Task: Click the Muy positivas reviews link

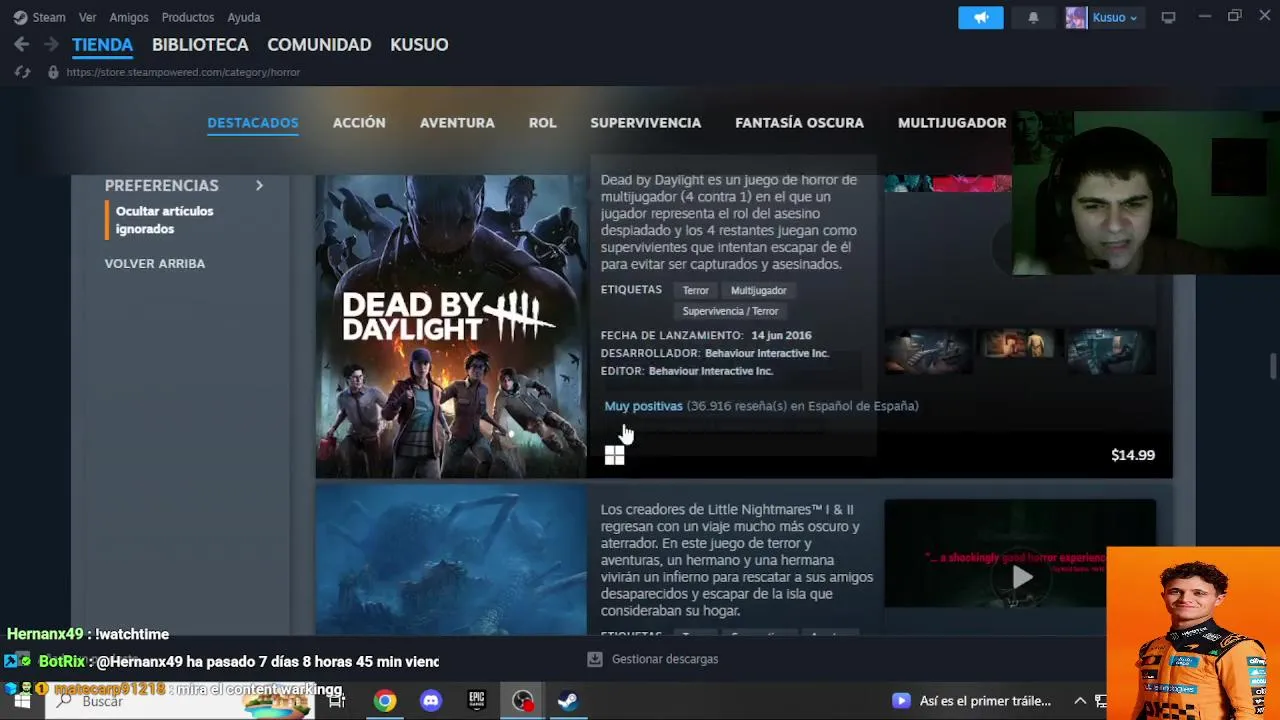Action: click(x=643, y=406)
